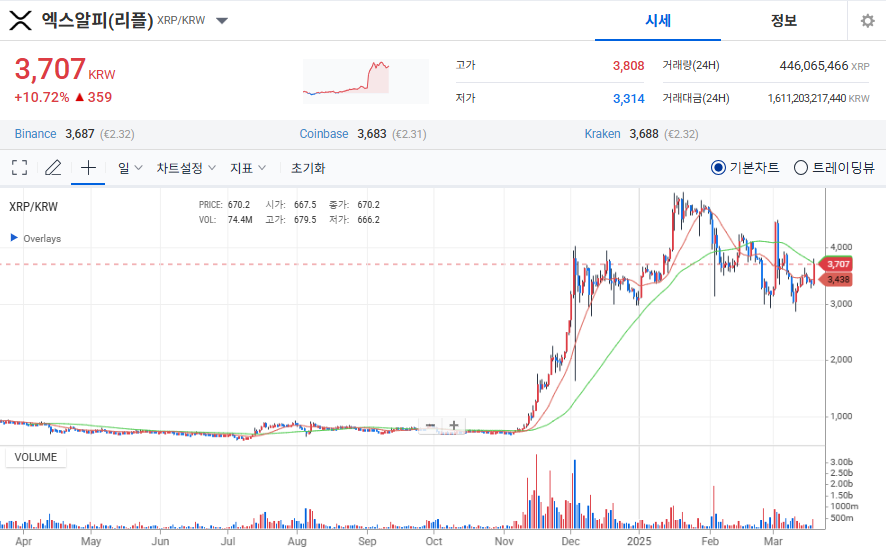Zoom in chart with plus button
The height and width of the screenshot is (555, 886).
click(454, 425)
